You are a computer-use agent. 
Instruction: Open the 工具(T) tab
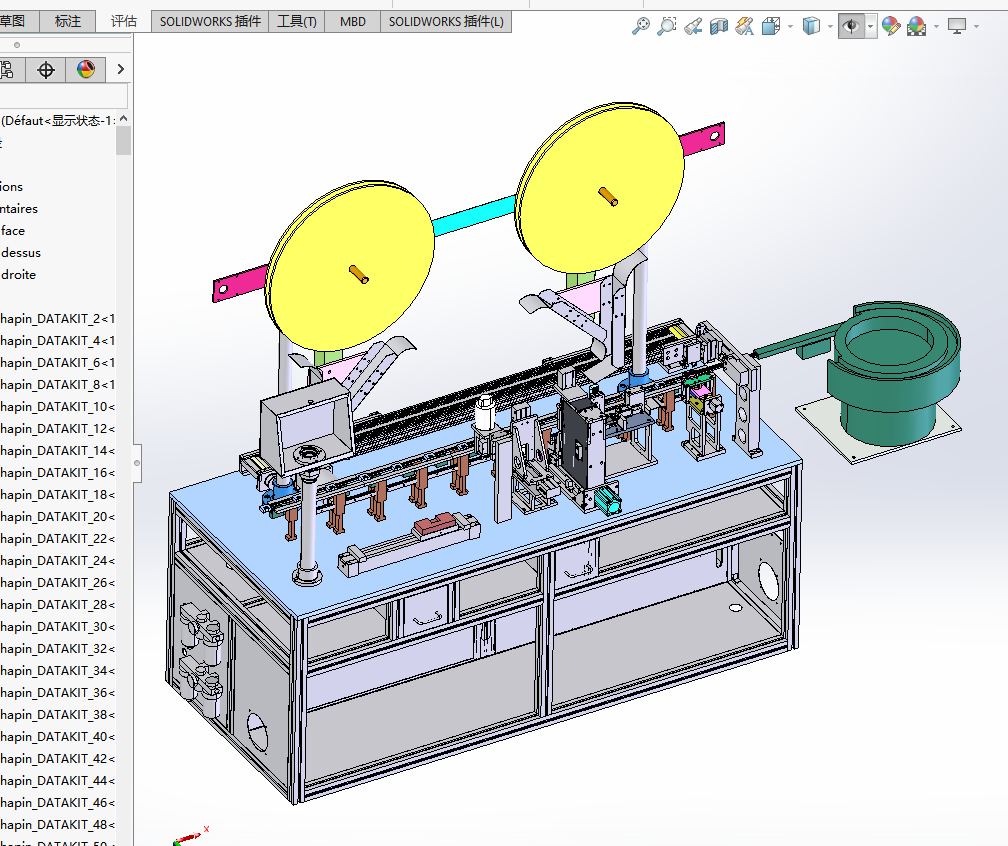click(297, 21)
